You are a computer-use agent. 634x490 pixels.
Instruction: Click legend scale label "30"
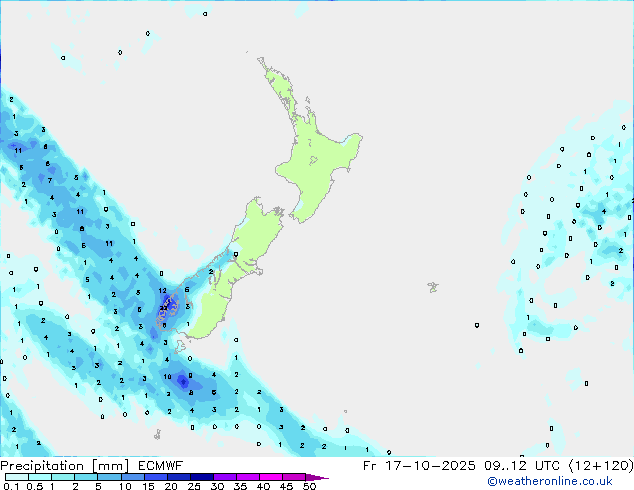tap(217, 486)
